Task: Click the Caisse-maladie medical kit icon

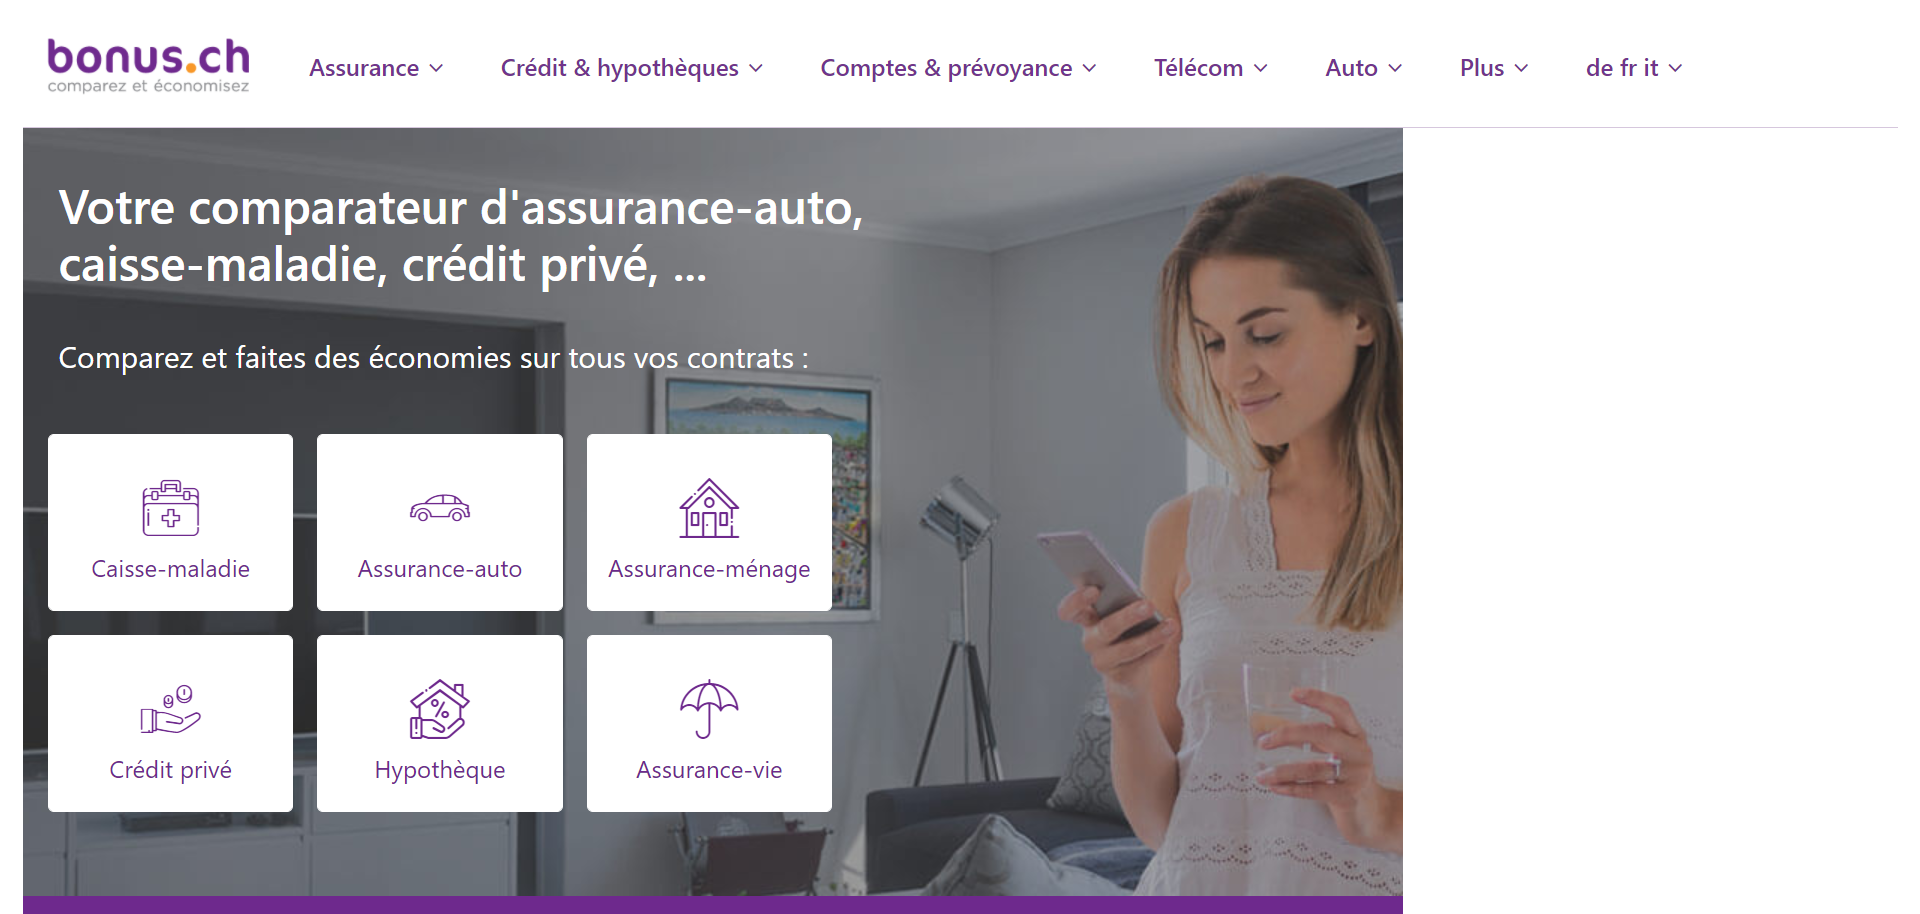Action: coord(171,508)
